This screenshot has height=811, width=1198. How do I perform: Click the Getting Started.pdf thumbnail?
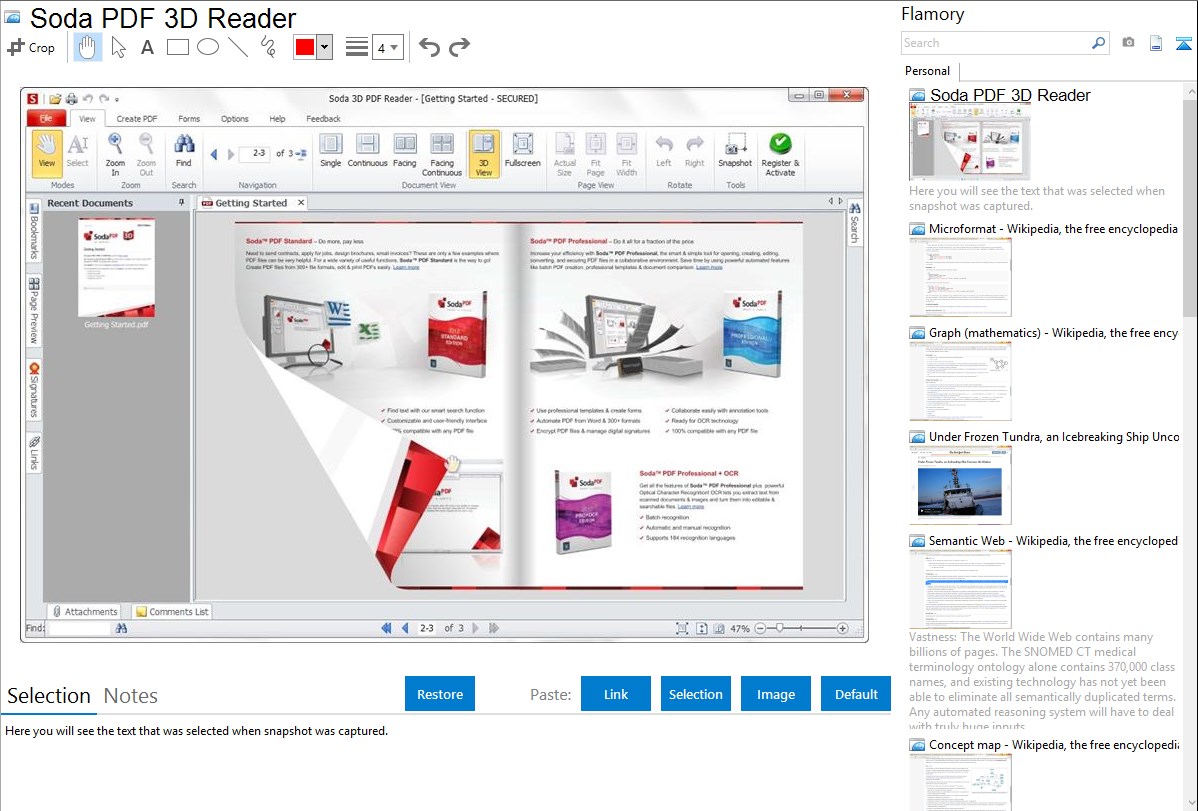[116, 268]
